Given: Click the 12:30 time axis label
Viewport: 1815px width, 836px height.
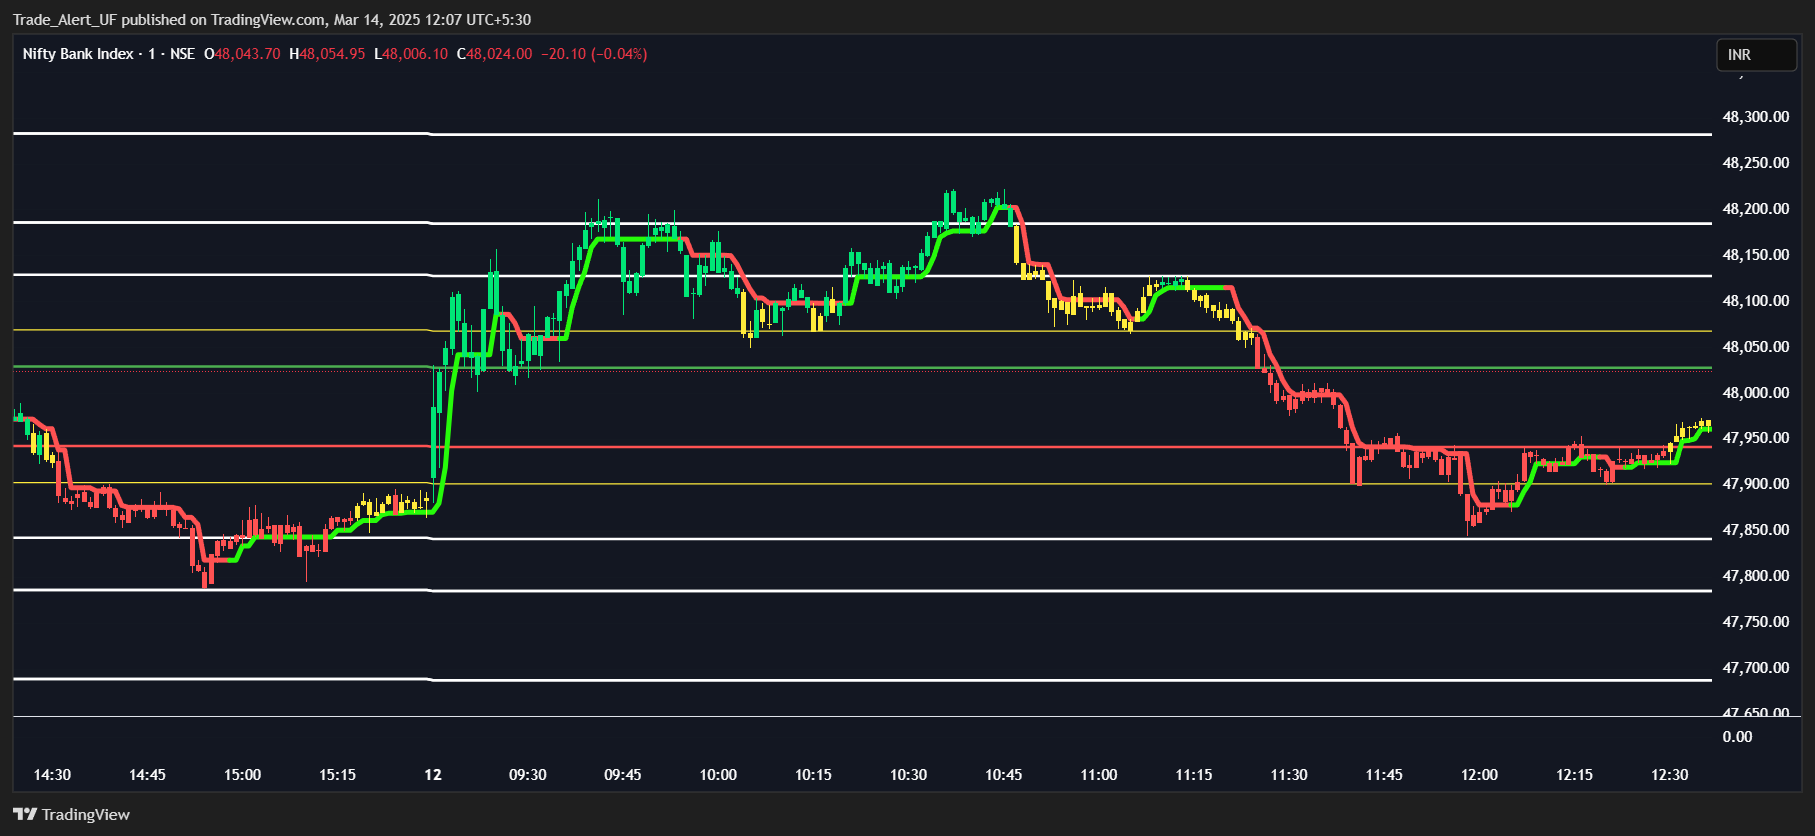Looking at the screenshot, I should point(1670,775).
